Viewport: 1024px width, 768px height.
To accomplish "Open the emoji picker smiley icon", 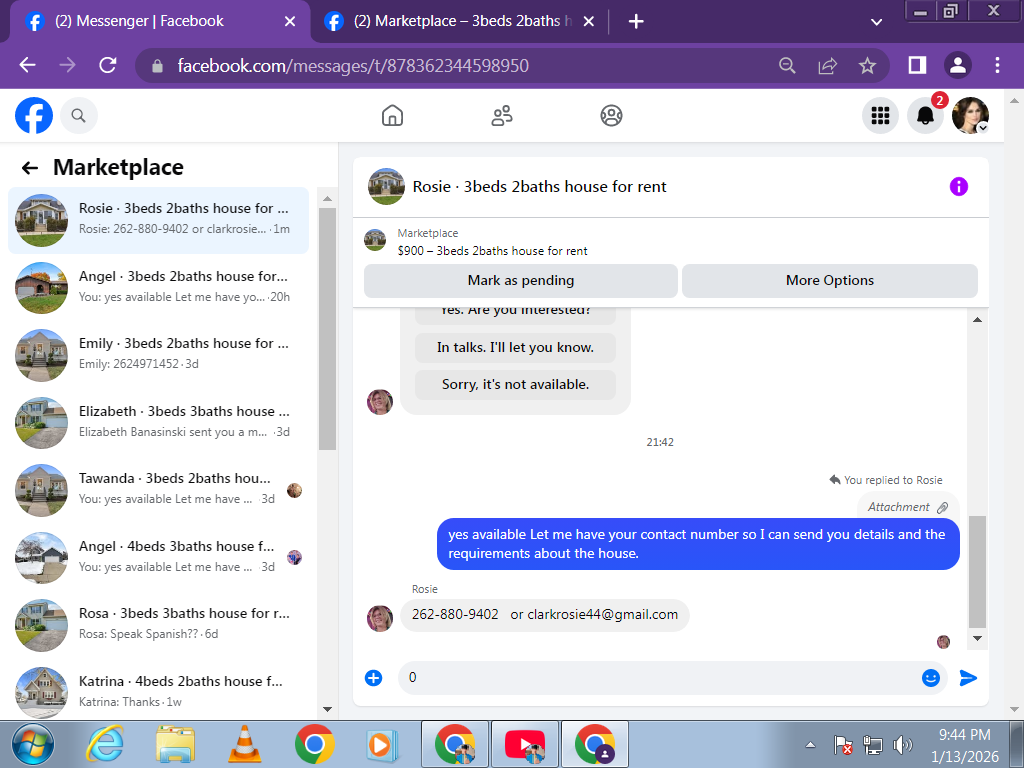I will (x=931, y=678).
